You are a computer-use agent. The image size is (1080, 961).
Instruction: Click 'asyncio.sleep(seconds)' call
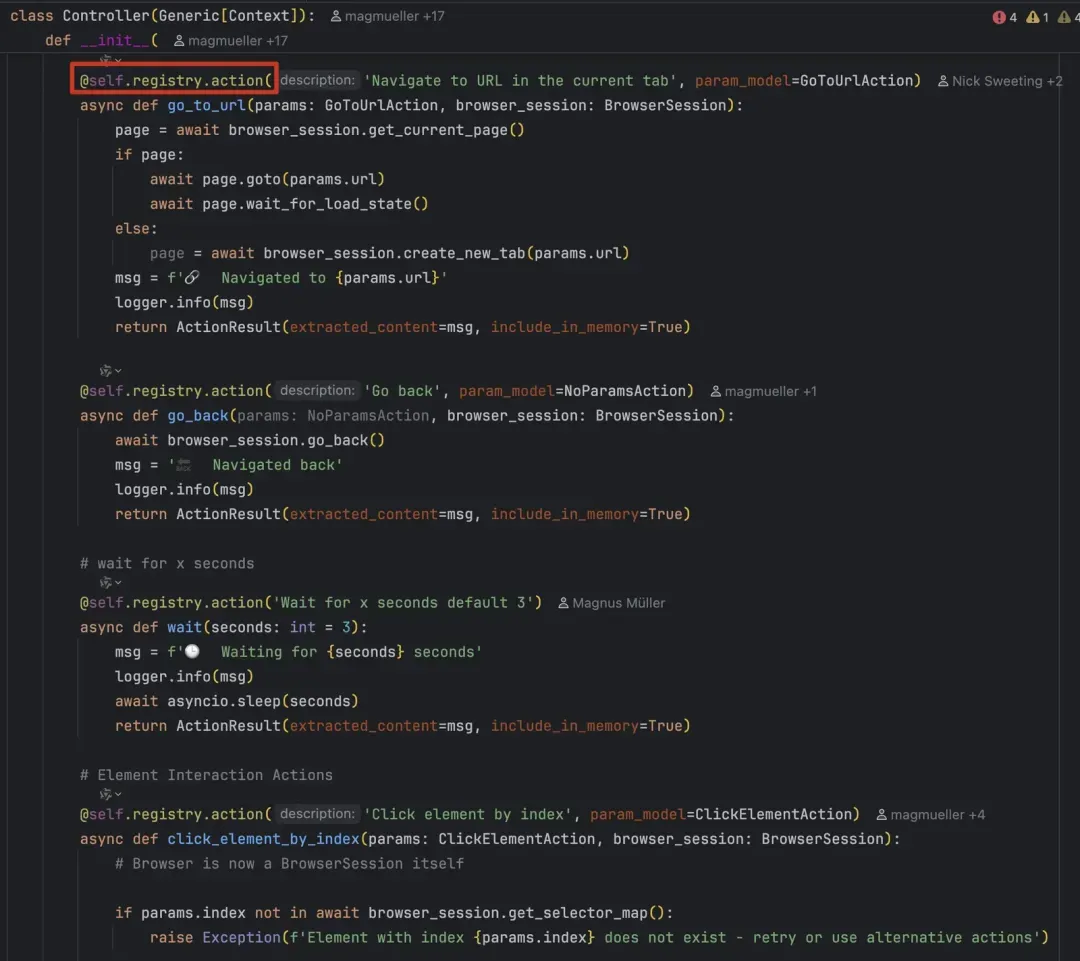click(x=263, y=701)
